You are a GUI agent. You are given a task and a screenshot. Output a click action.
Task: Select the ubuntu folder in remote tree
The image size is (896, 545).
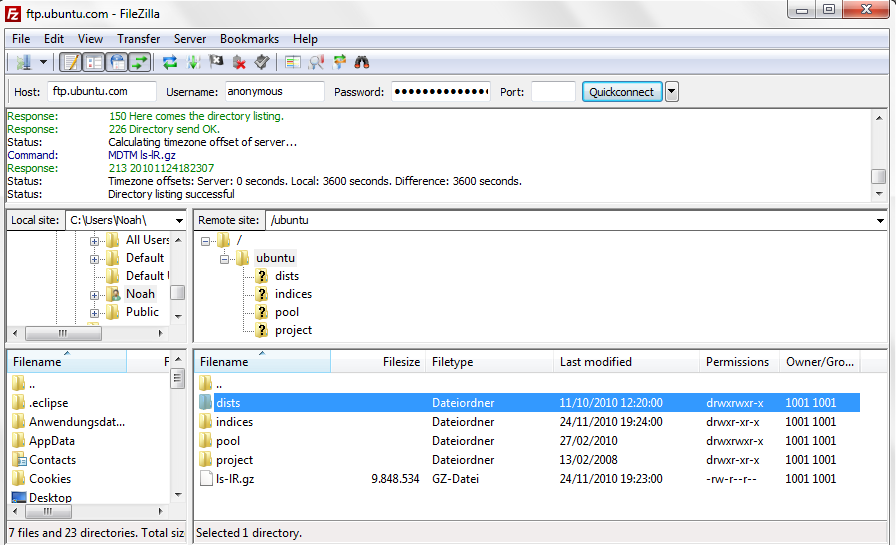click(x=275, y=258)
